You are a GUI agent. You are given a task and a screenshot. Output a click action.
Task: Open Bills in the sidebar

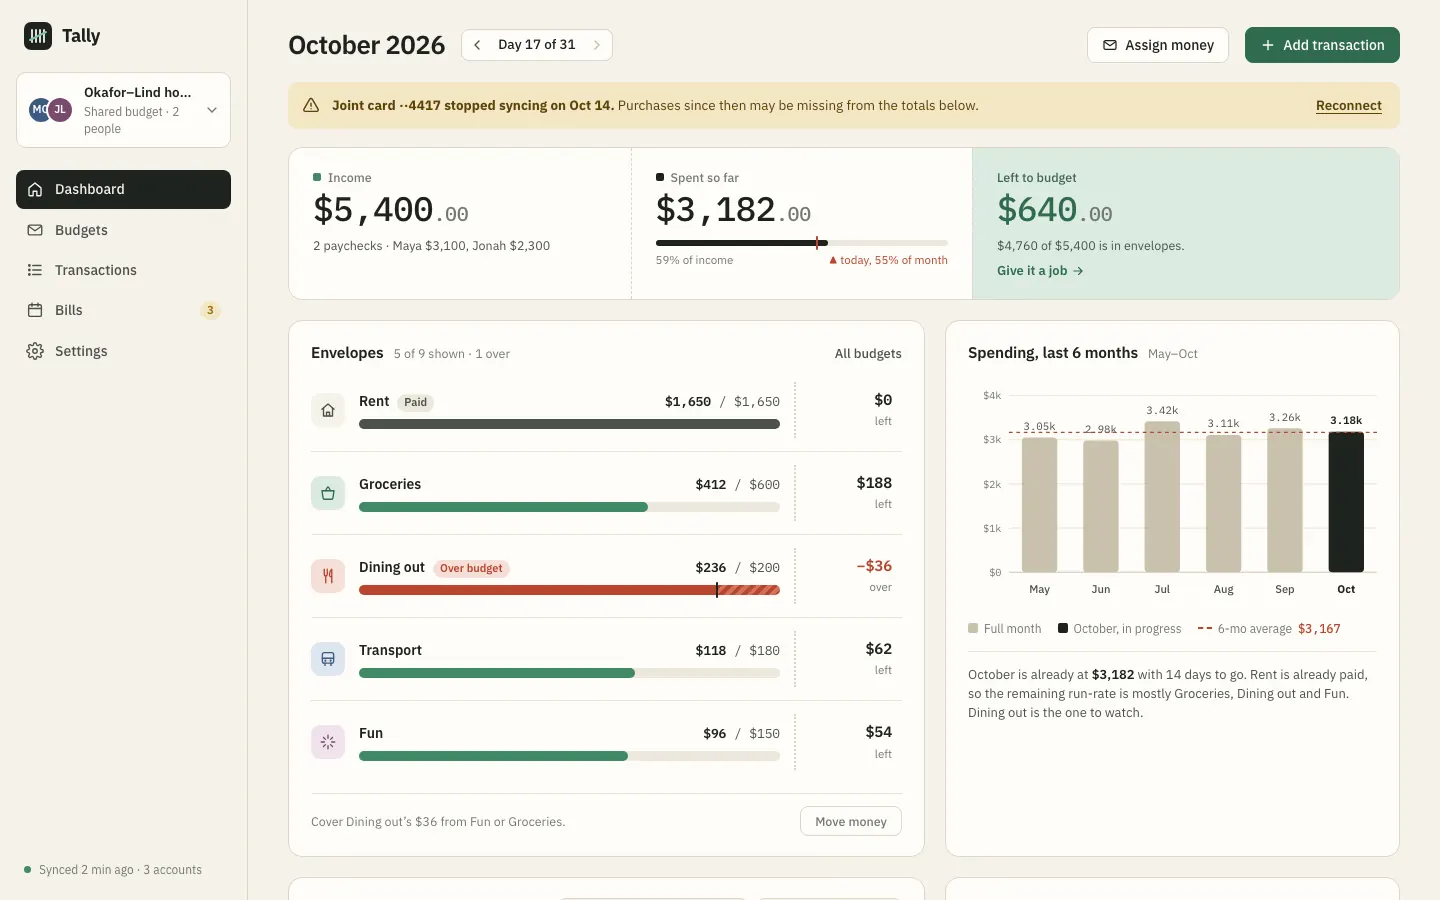tap(123, 310)
